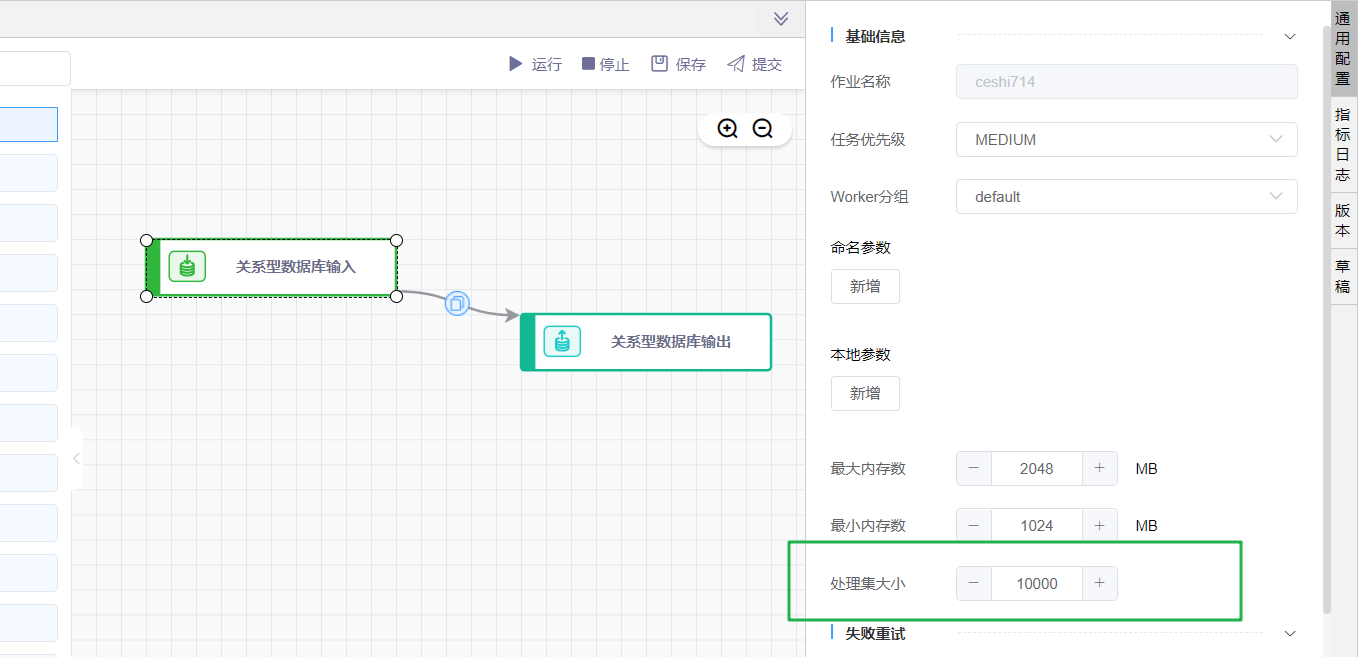Increase the max memory value with plus

[1099, 468]
